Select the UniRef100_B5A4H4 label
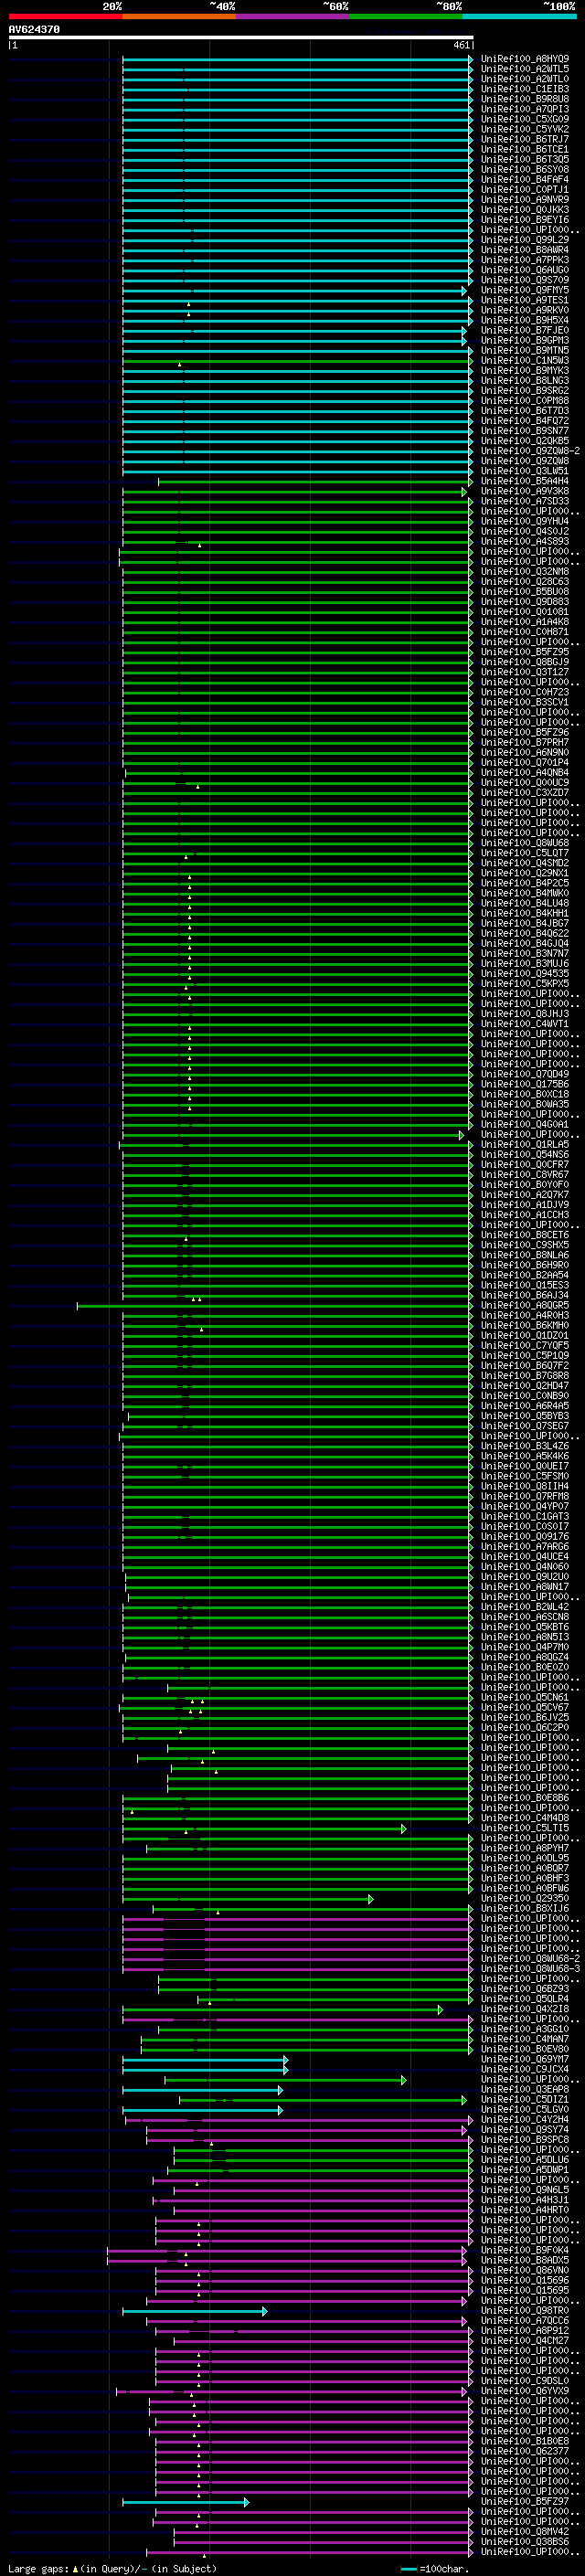585x2576 pixels. (x=525, y=481)
